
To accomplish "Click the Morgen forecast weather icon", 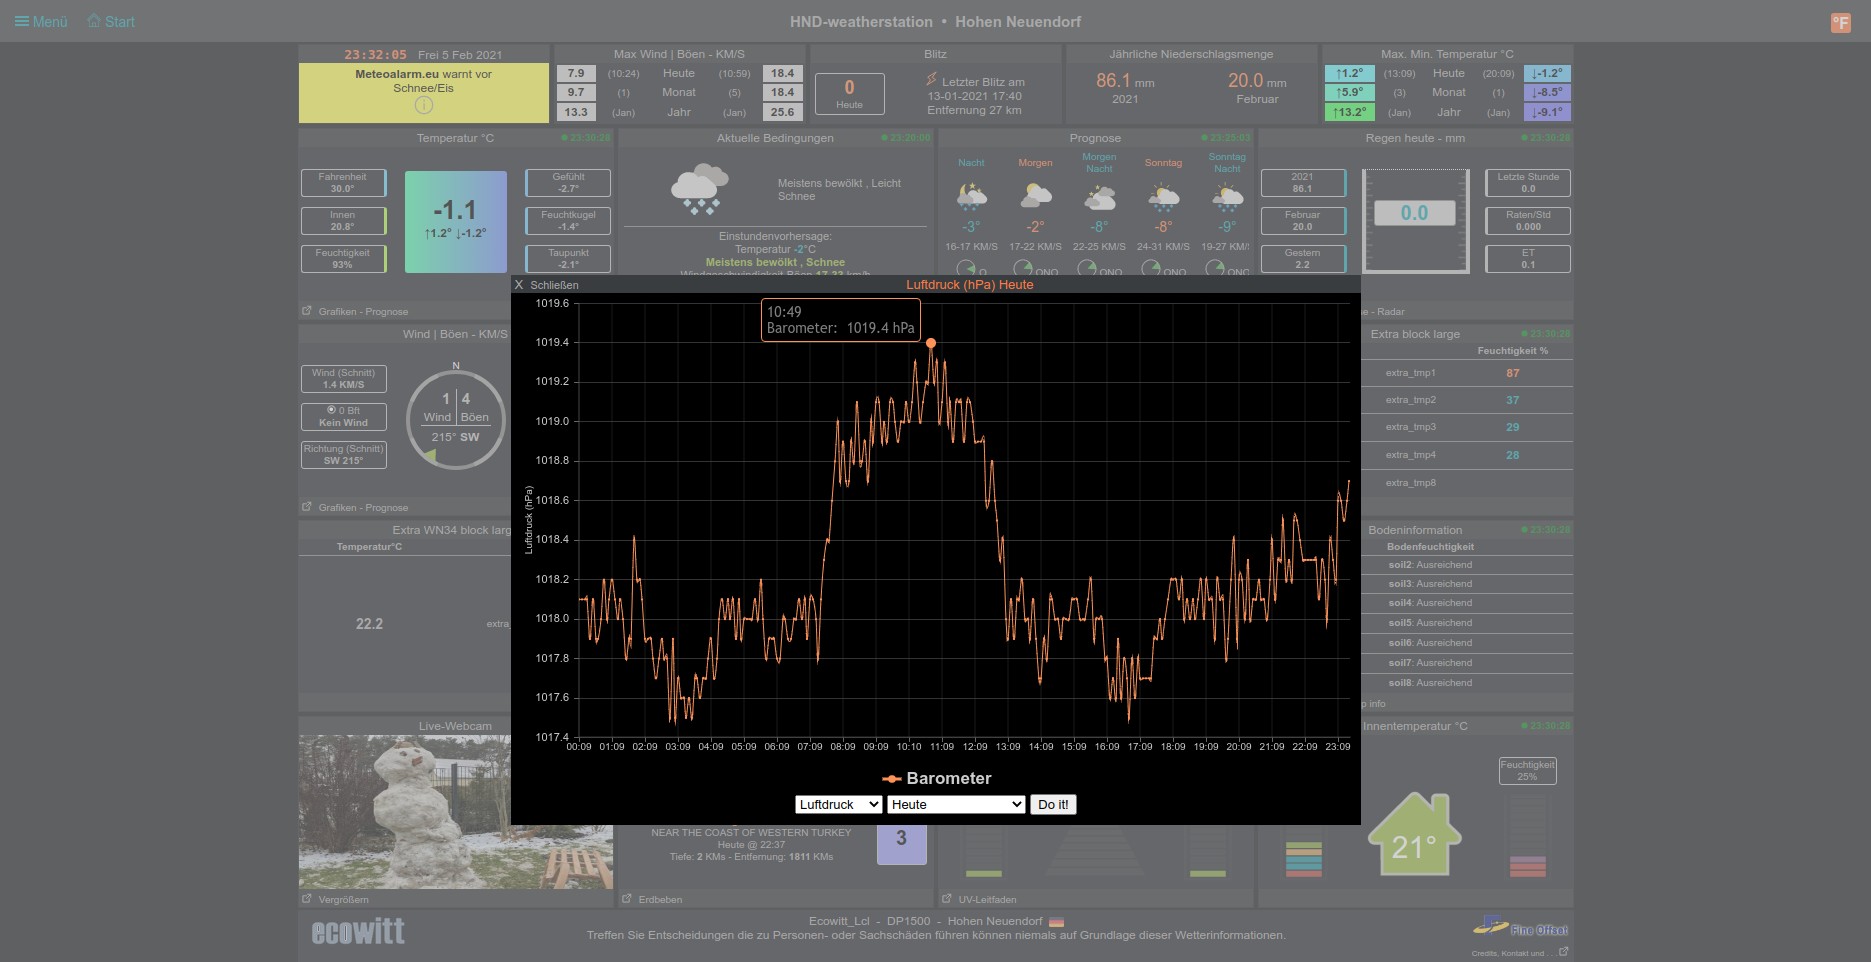I will pyautogui.click(x=1035, y=196).
